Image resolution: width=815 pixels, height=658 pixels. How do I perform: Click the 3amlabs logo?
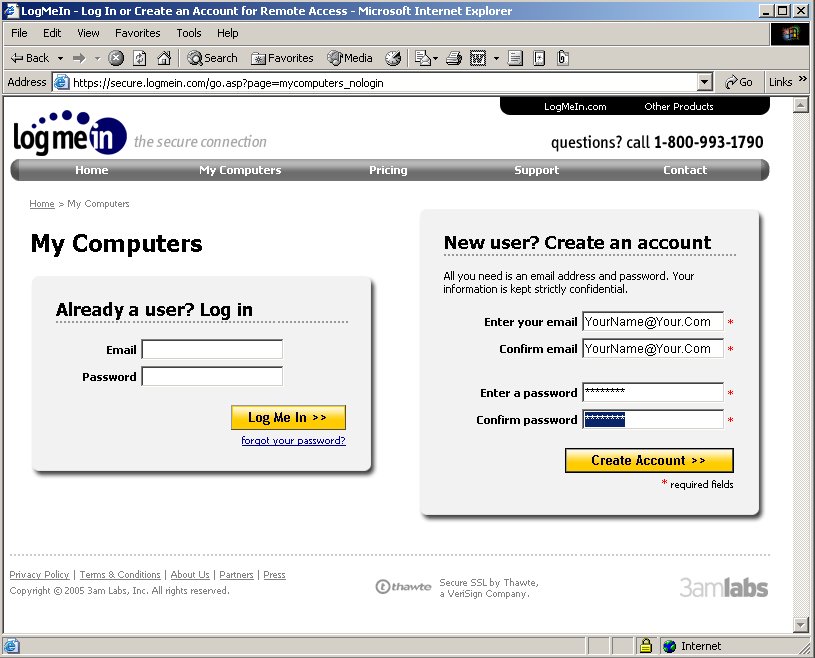[724, 588]
